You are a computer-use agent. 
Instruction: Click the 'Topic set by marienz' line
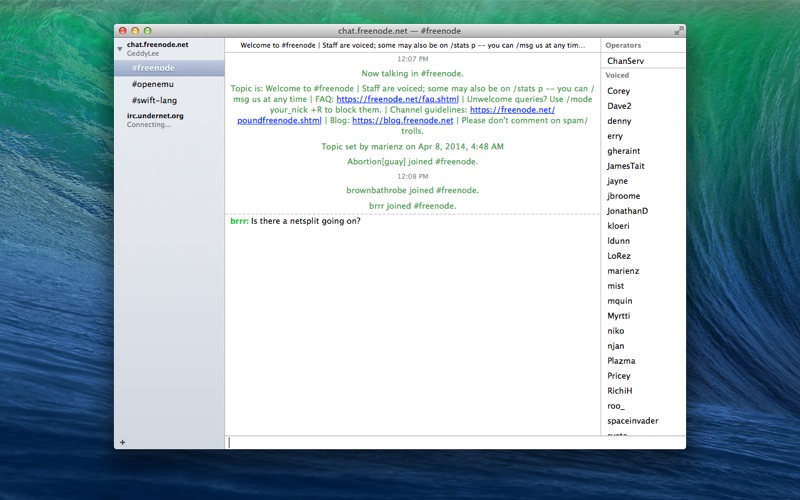[x=412, y=146]
